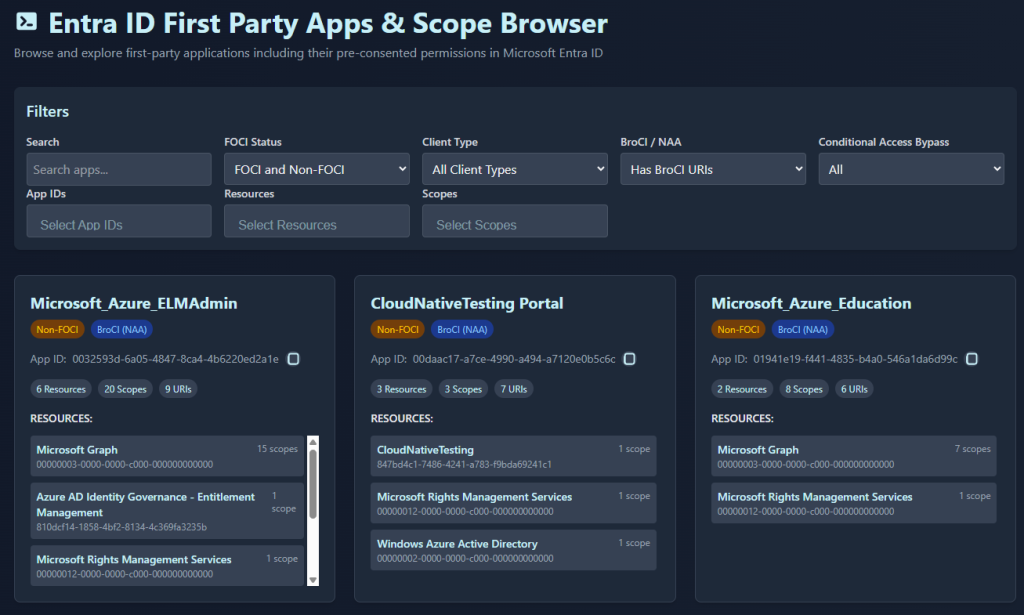Viewport: 1024px width, 615px height.
Task: Click the 7 URIs badge on CloudNativeTesting Portal
Action: tap(513, 389)
